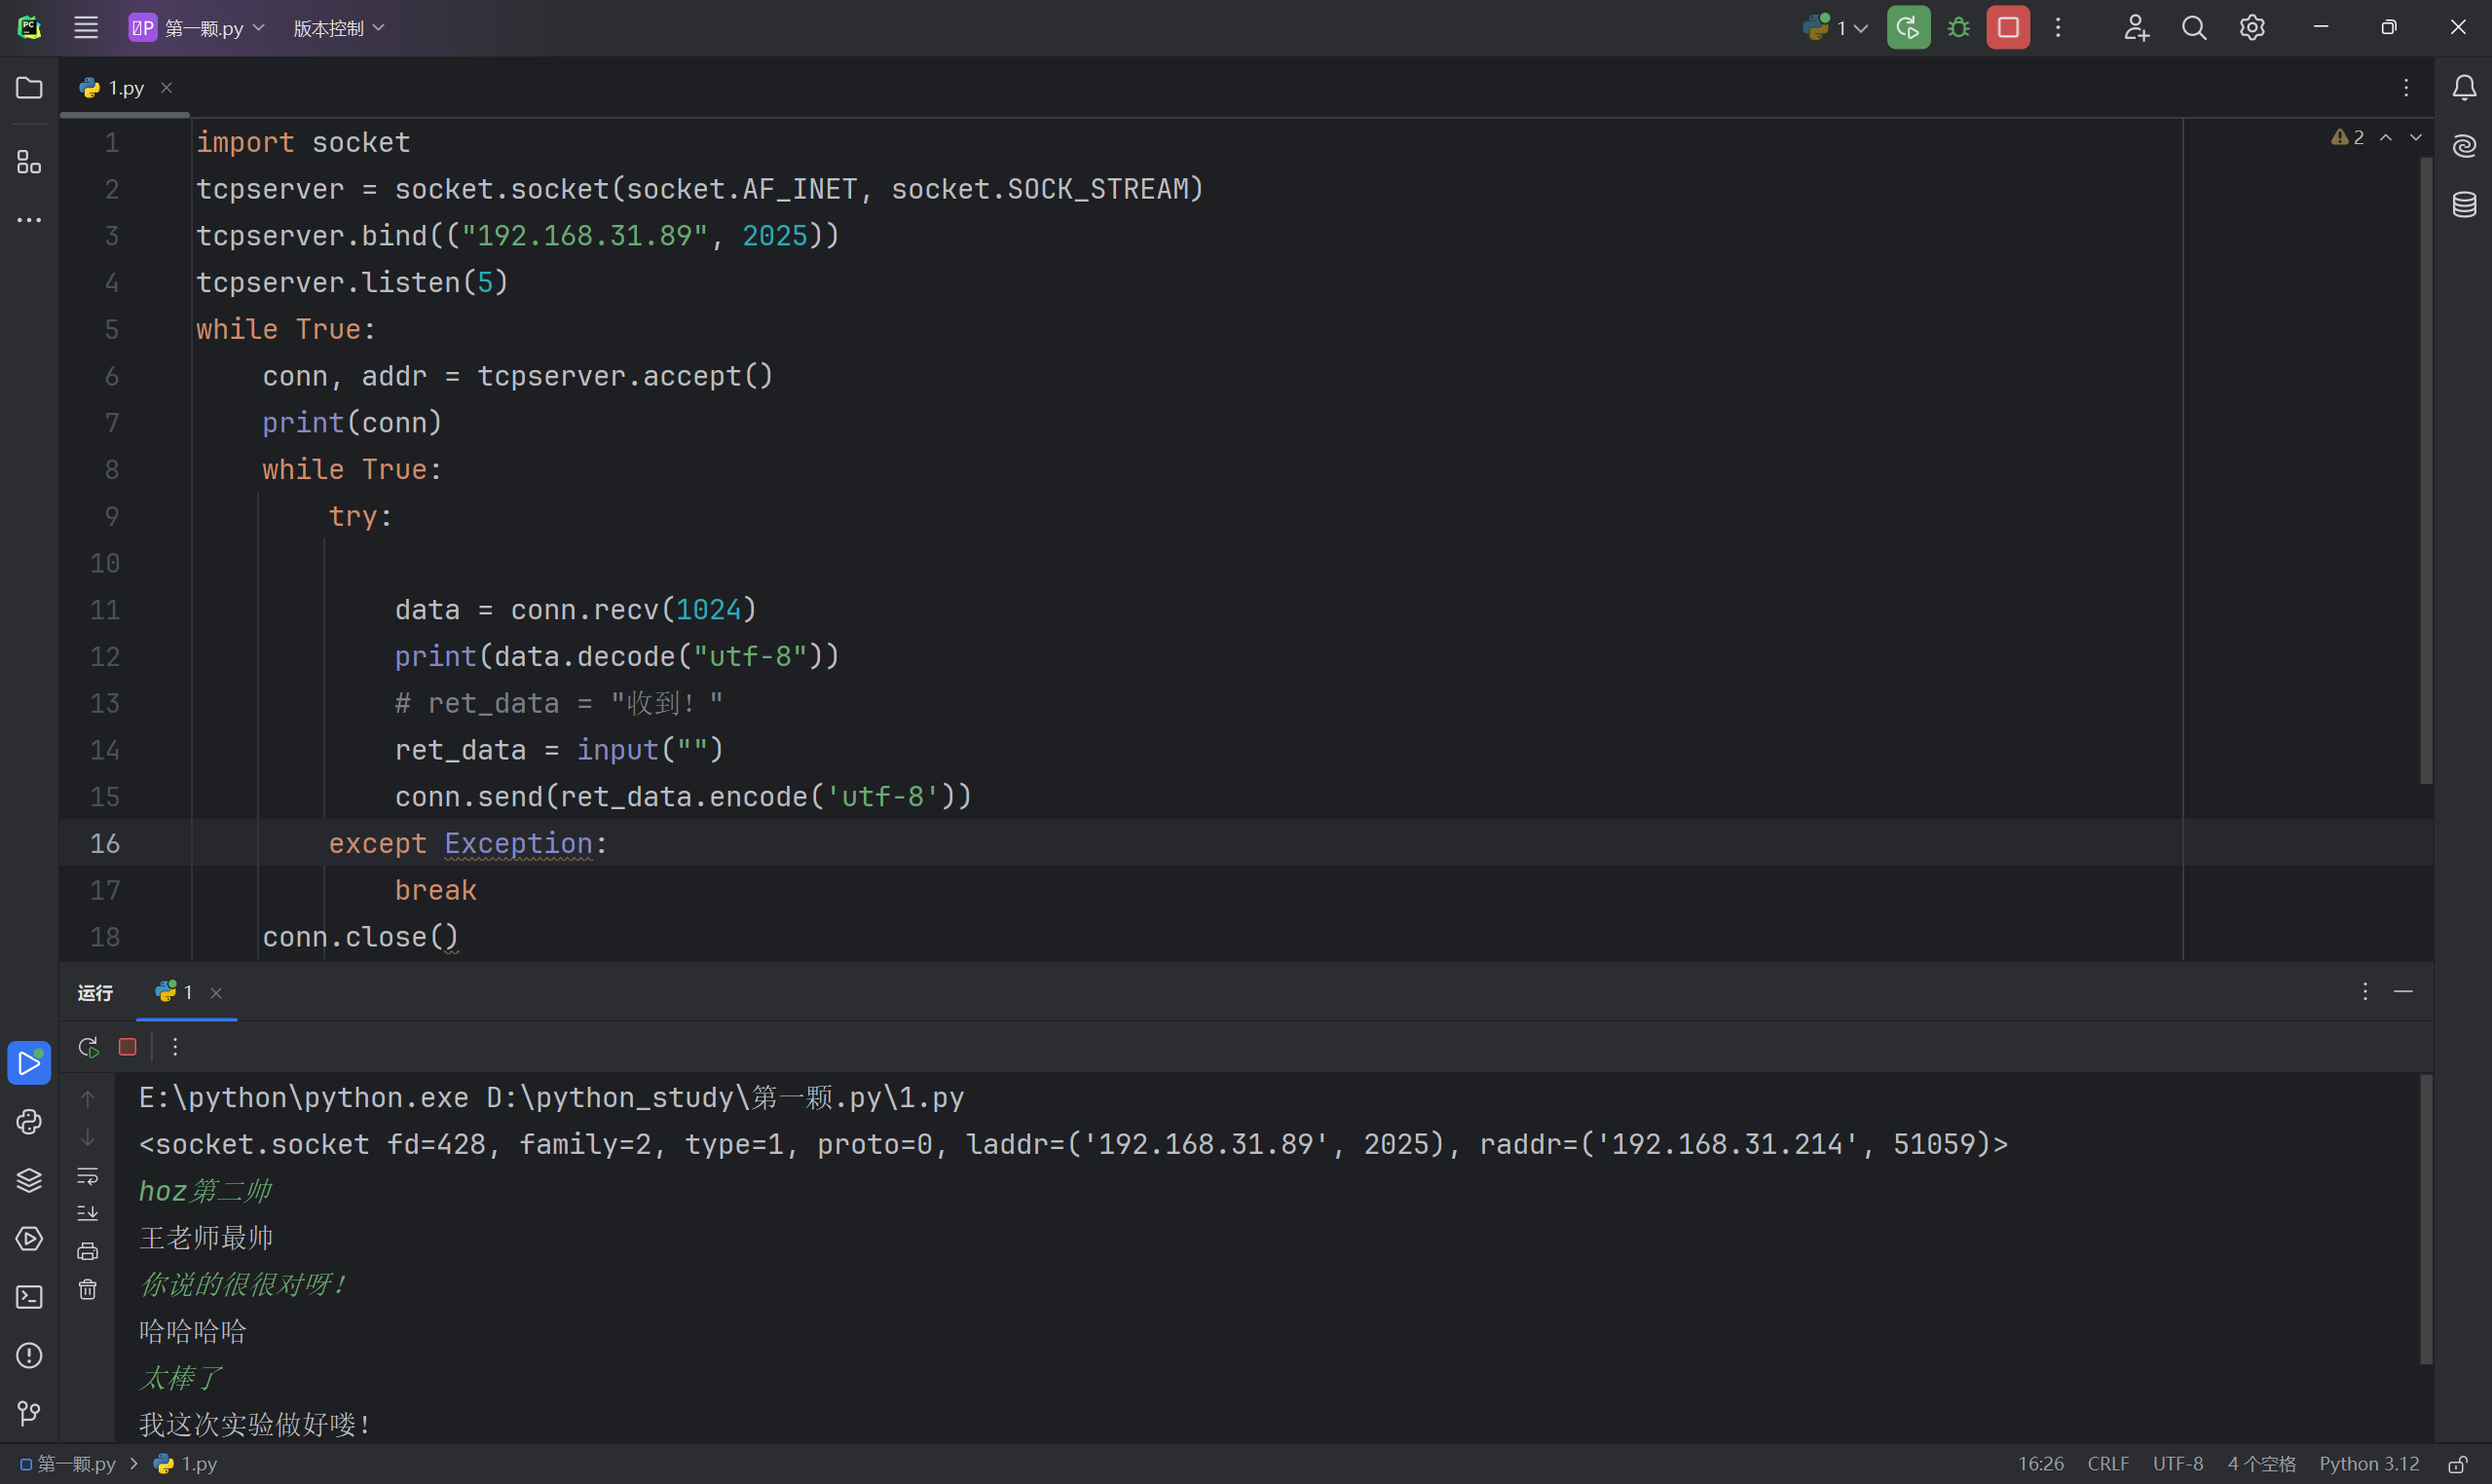The width and height of the screenshot is (2492, 1484).
Task: Open the Python Console tool window
Action: point(29,1122)
